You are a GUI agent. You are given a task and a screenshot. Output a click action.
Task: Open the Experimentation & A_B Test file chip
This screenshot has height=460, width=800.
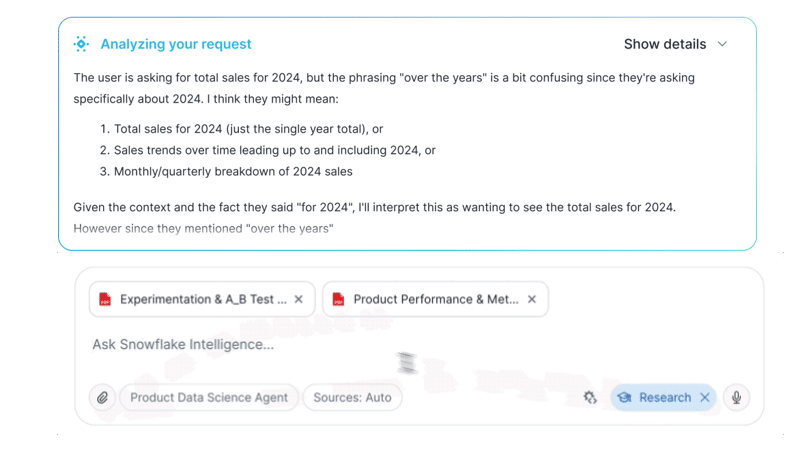202,299
